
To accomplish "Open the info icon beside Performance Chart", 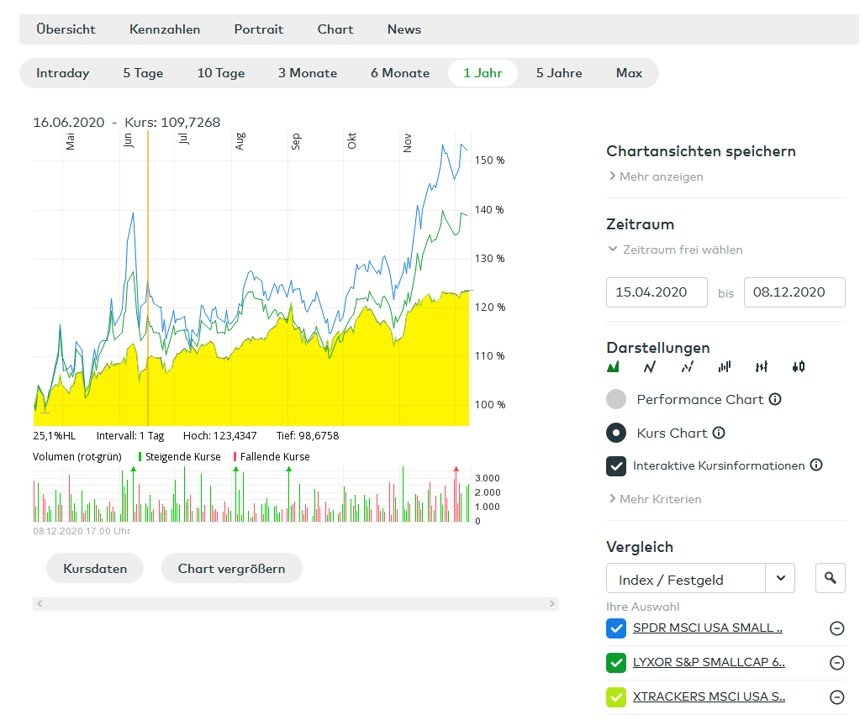I will tap(775, 399).
